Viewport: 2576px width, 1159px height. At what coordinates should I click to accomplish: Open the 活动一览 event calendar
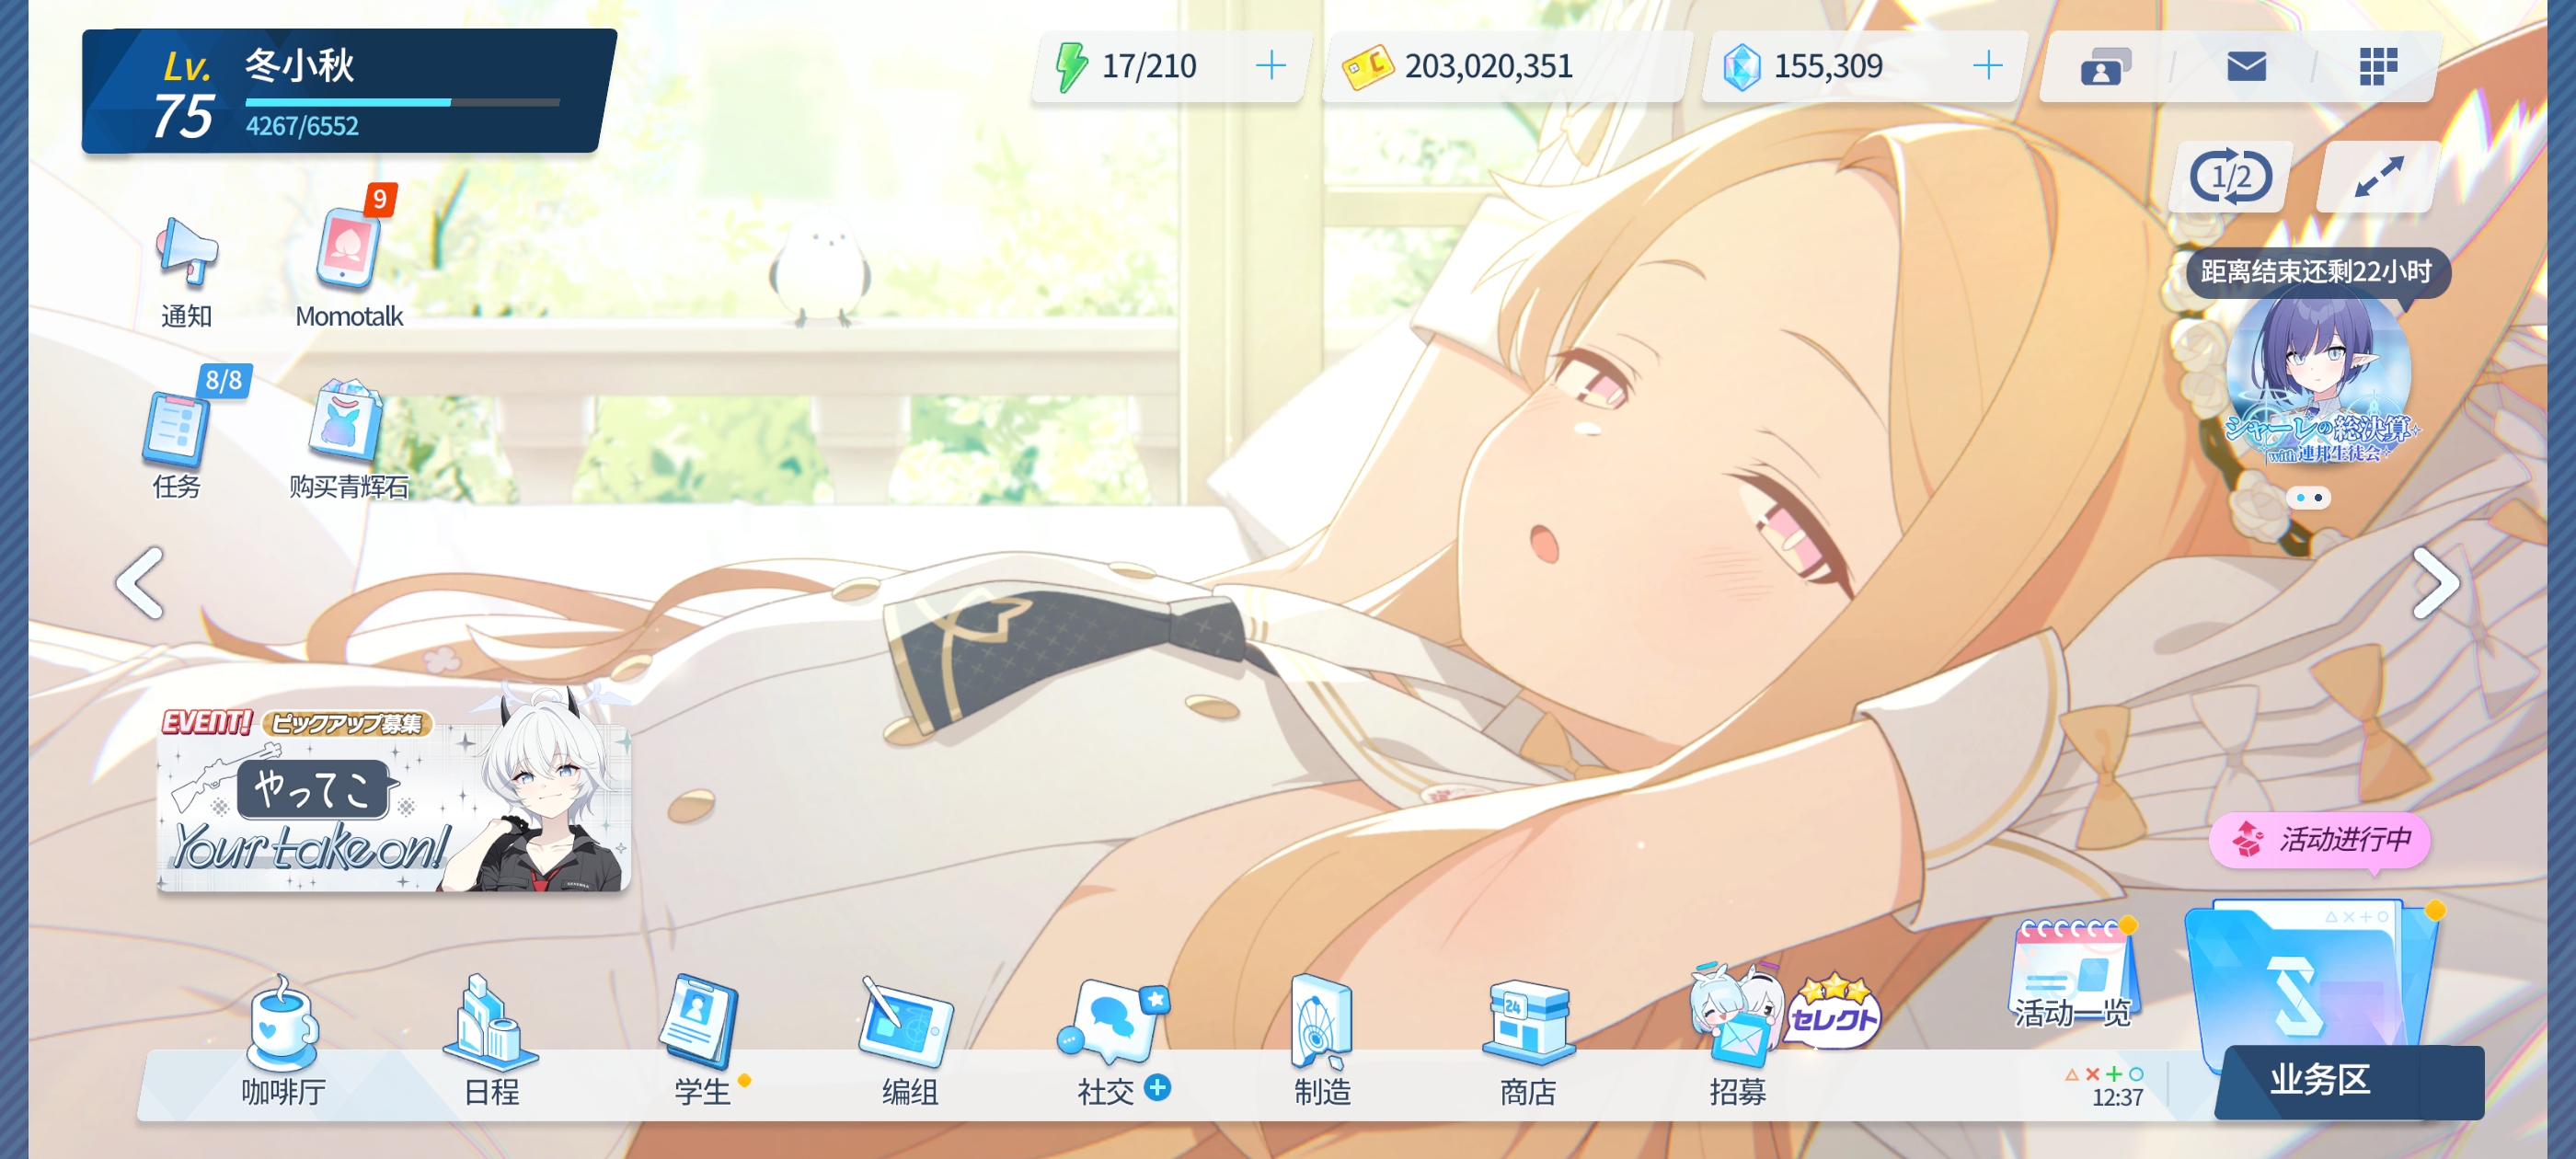click(x=2072, y=974)
